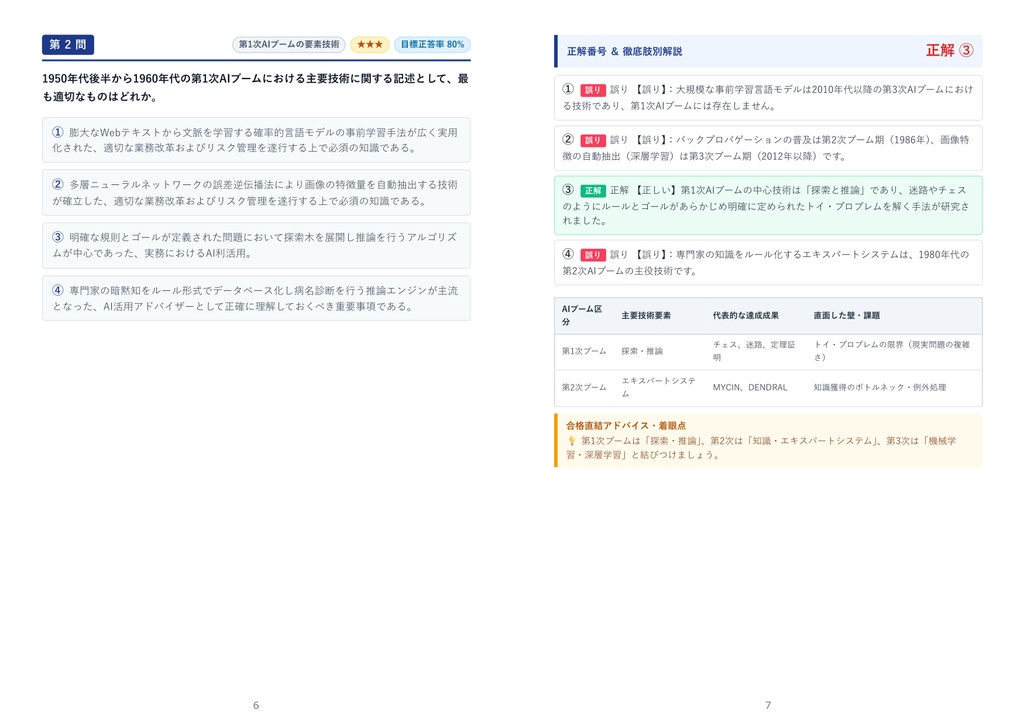Click the highlighted explanation ③ about 探索と推論
Image resolution: width=1024 pixels, height=727 pixels.
click(x=768, y=205)
